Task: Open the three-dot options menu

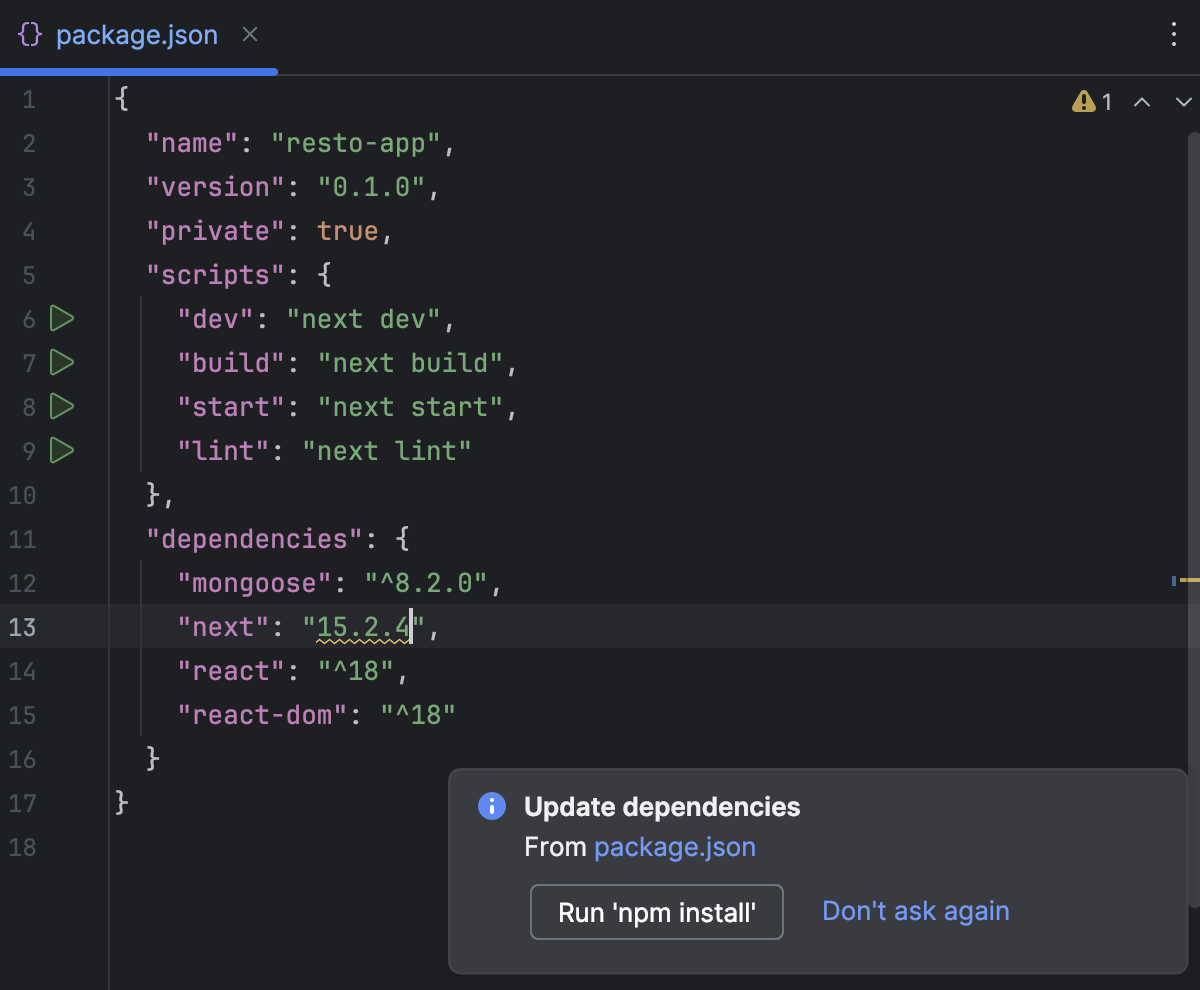Action: tap(1174, 33)
